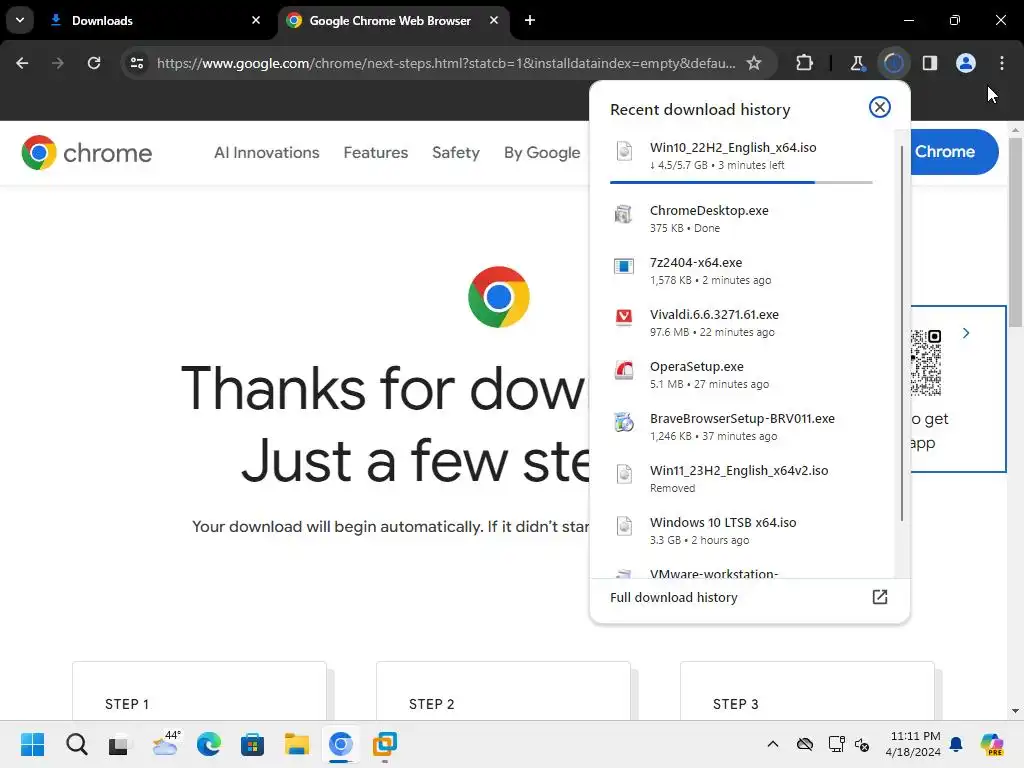Open Microsoft Store from taskbar
The width and height of the screenshot is (1024, 768).
click(x=252, y=744)
